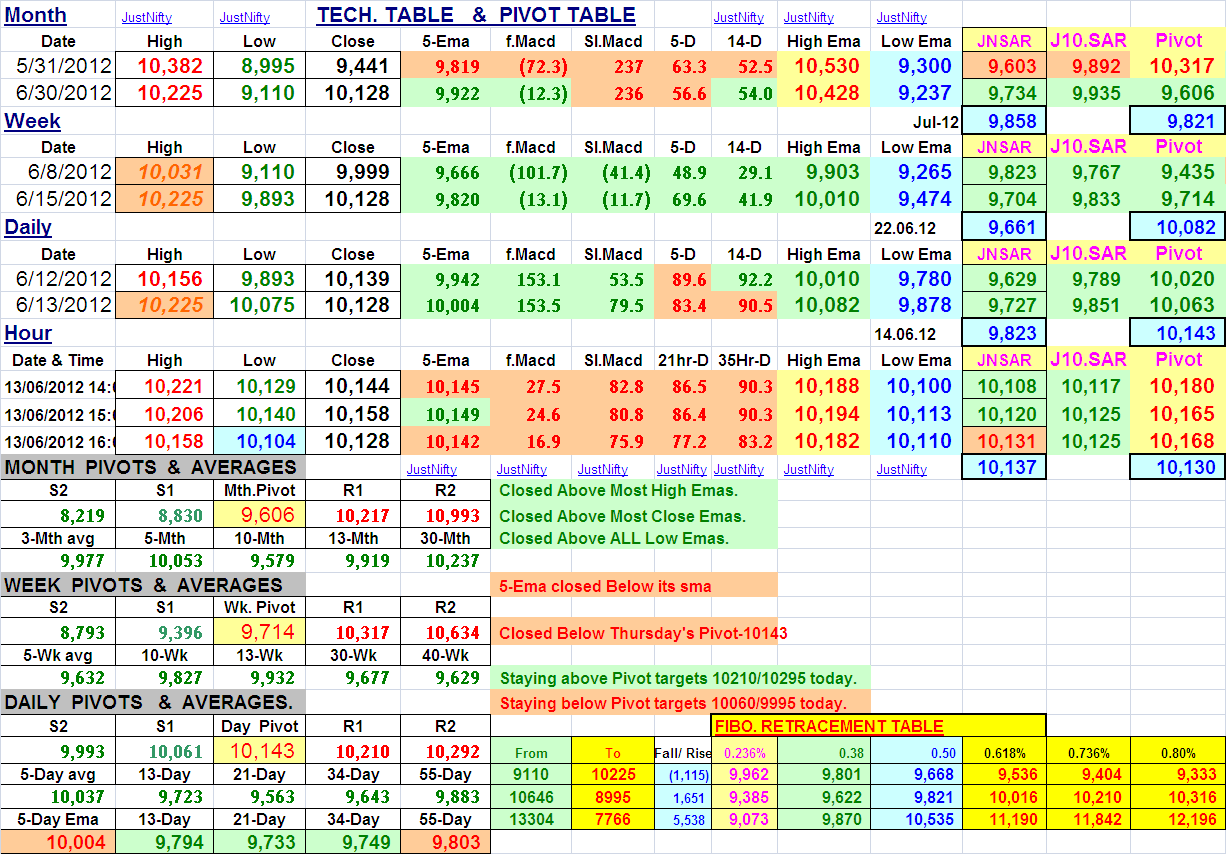This screenshot has width=1226, height=854.
Task: Open the underlined Daily section heading
Action: click(x=28, y=227)
